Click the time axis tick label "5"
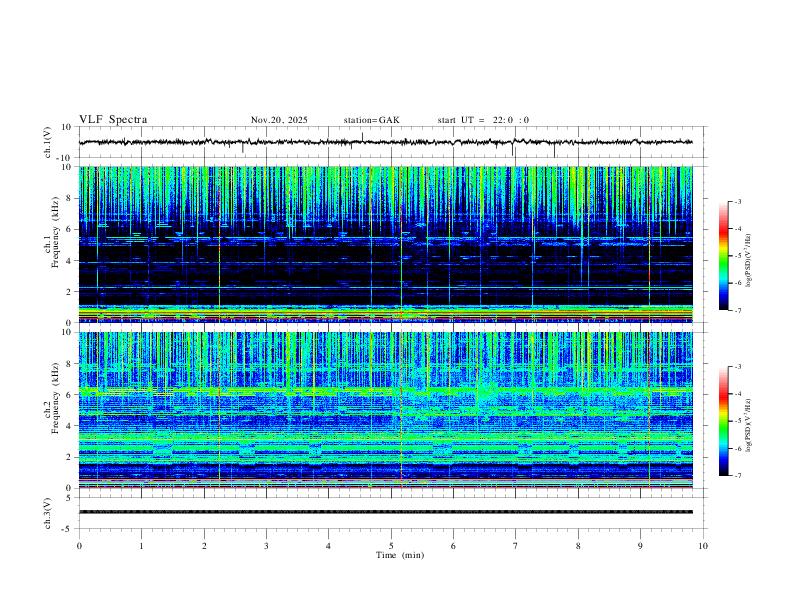The image size is (792, 612). (x=391, y=546)
